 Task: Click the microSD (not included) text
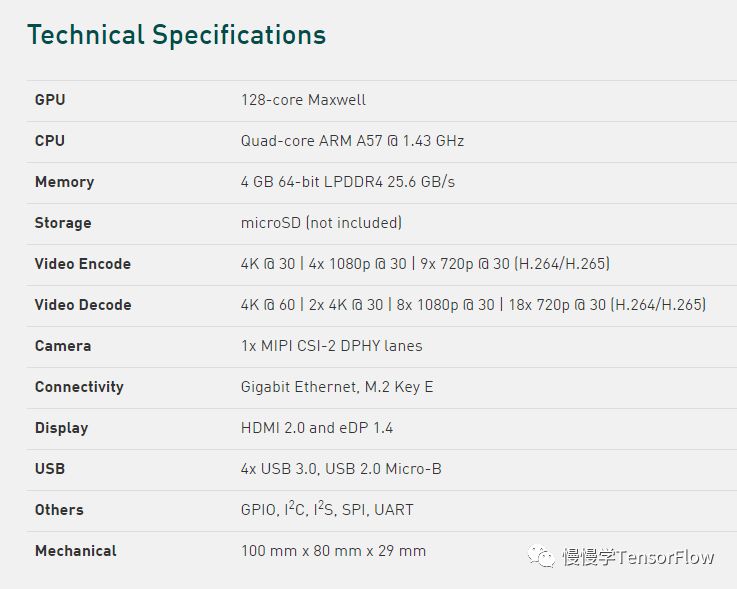[321, 223]
